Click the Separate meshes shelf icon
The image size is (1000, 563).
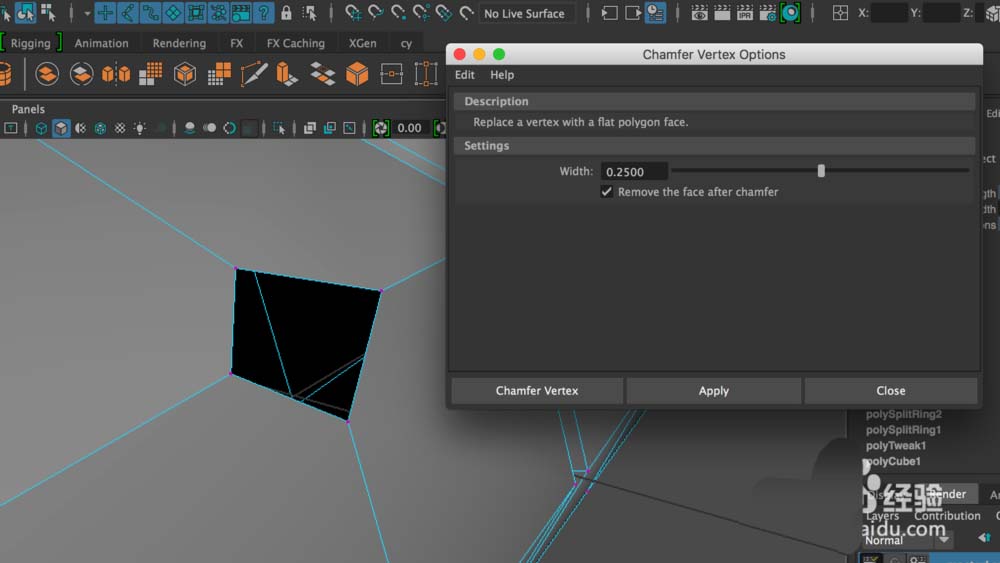pyautogui.click(x=81, y=74)
